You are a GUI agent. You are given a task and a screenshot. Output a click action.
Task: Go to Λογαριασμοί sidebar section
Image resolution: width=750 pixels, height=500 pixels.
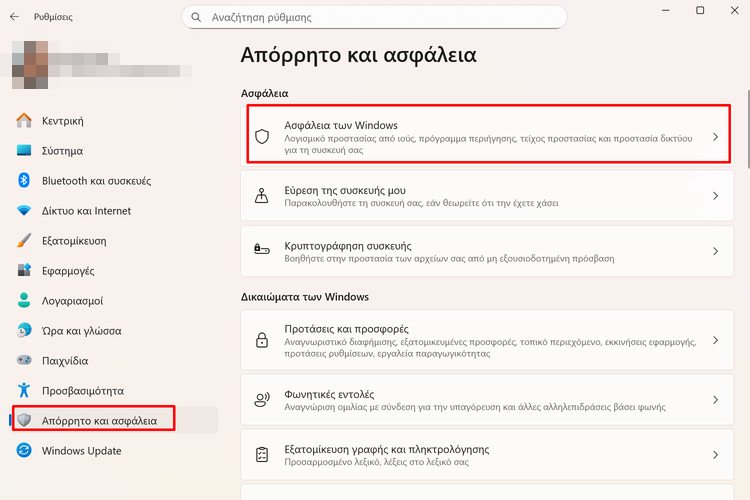72,301
